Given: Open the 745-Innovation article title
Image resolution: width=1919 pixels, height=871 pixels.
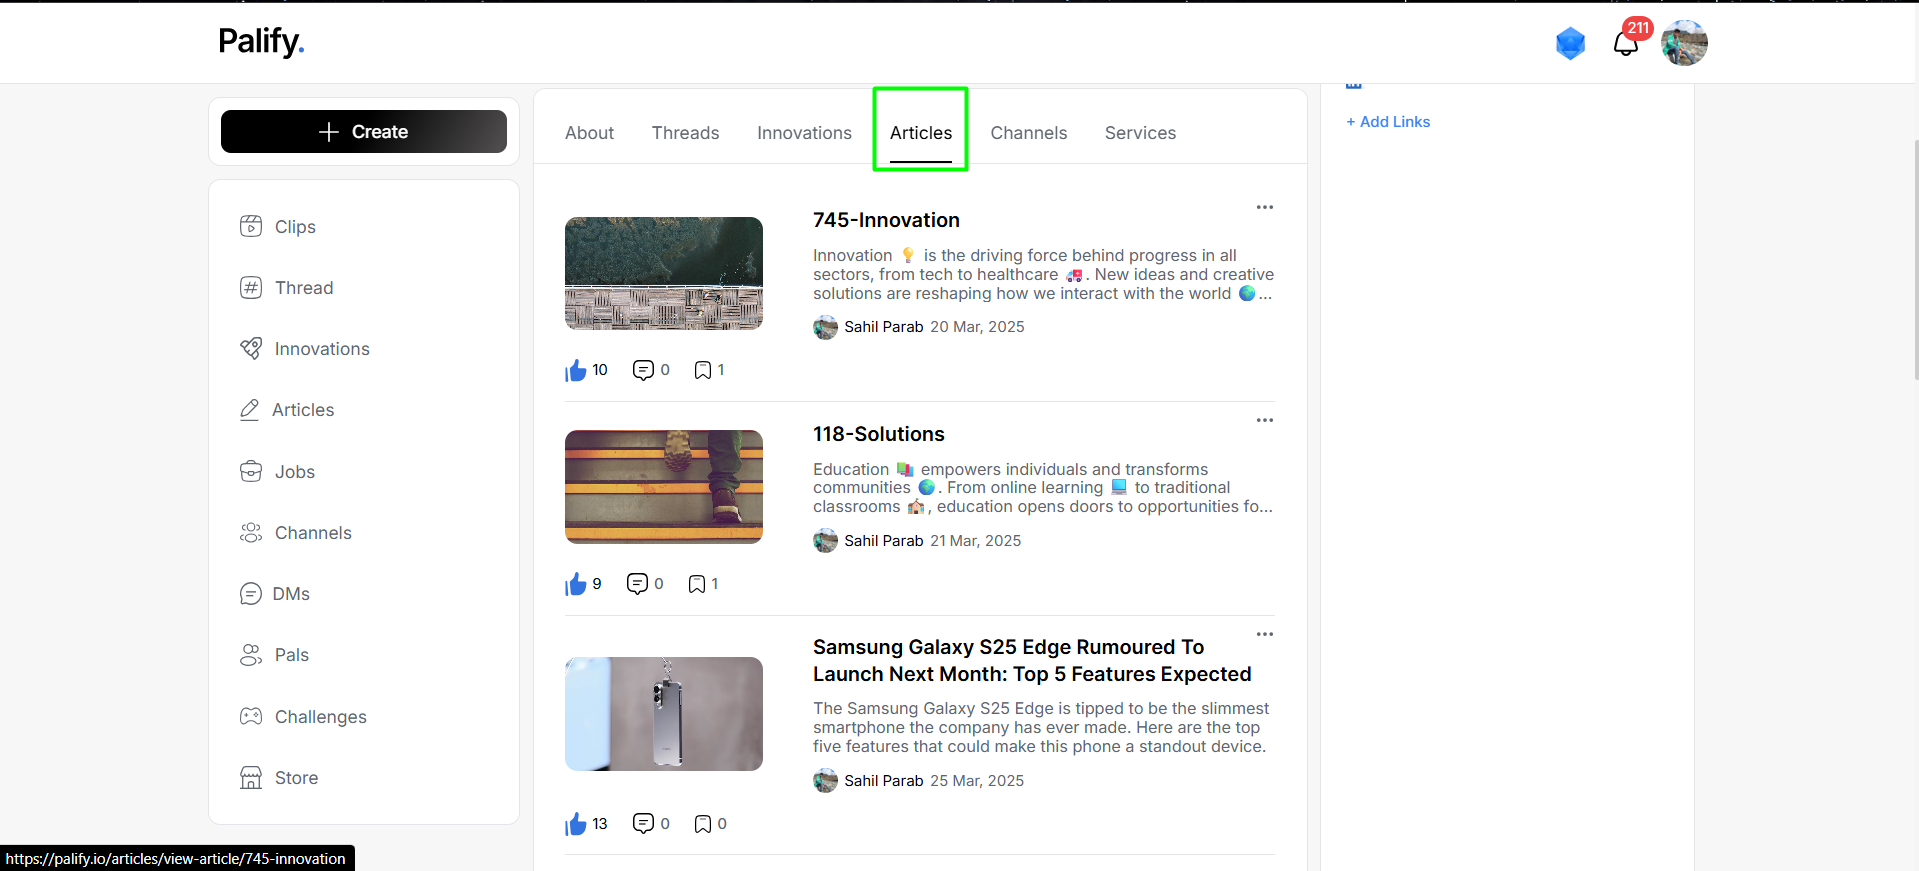Looking at the screenshot, I should [886, 220].
